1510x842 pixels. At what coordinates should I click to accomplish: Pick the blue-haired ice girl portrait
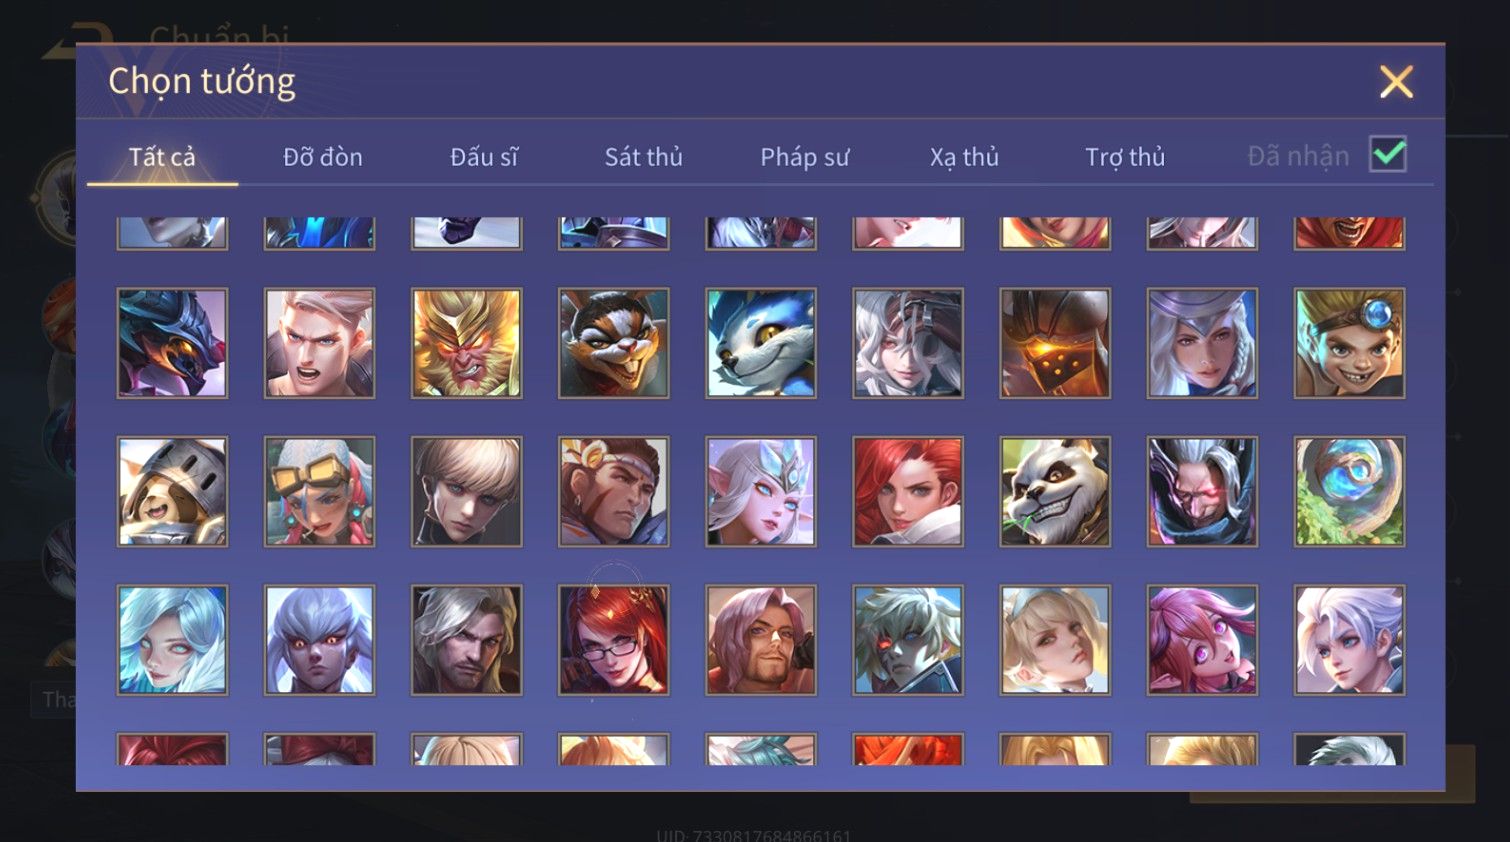[x=172, y=640]
